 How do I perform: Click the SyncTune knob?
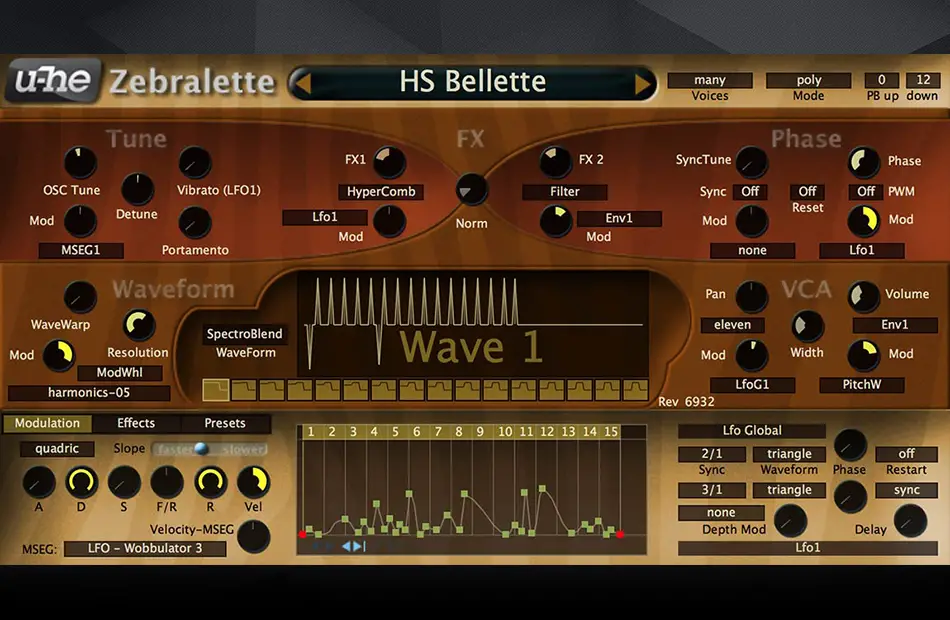[x=752, y=162]
